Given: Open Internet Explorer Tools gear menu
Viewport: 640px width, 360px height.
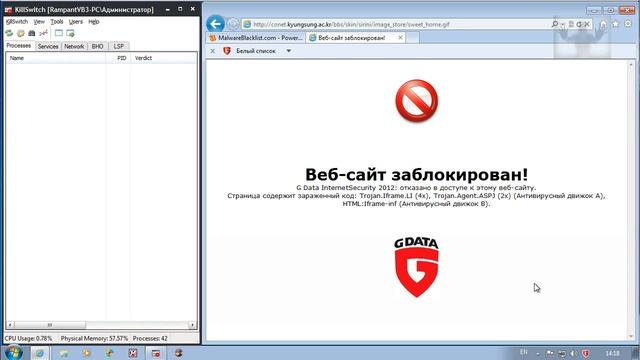Looking at the screenshot, I should tap(628, 24).
